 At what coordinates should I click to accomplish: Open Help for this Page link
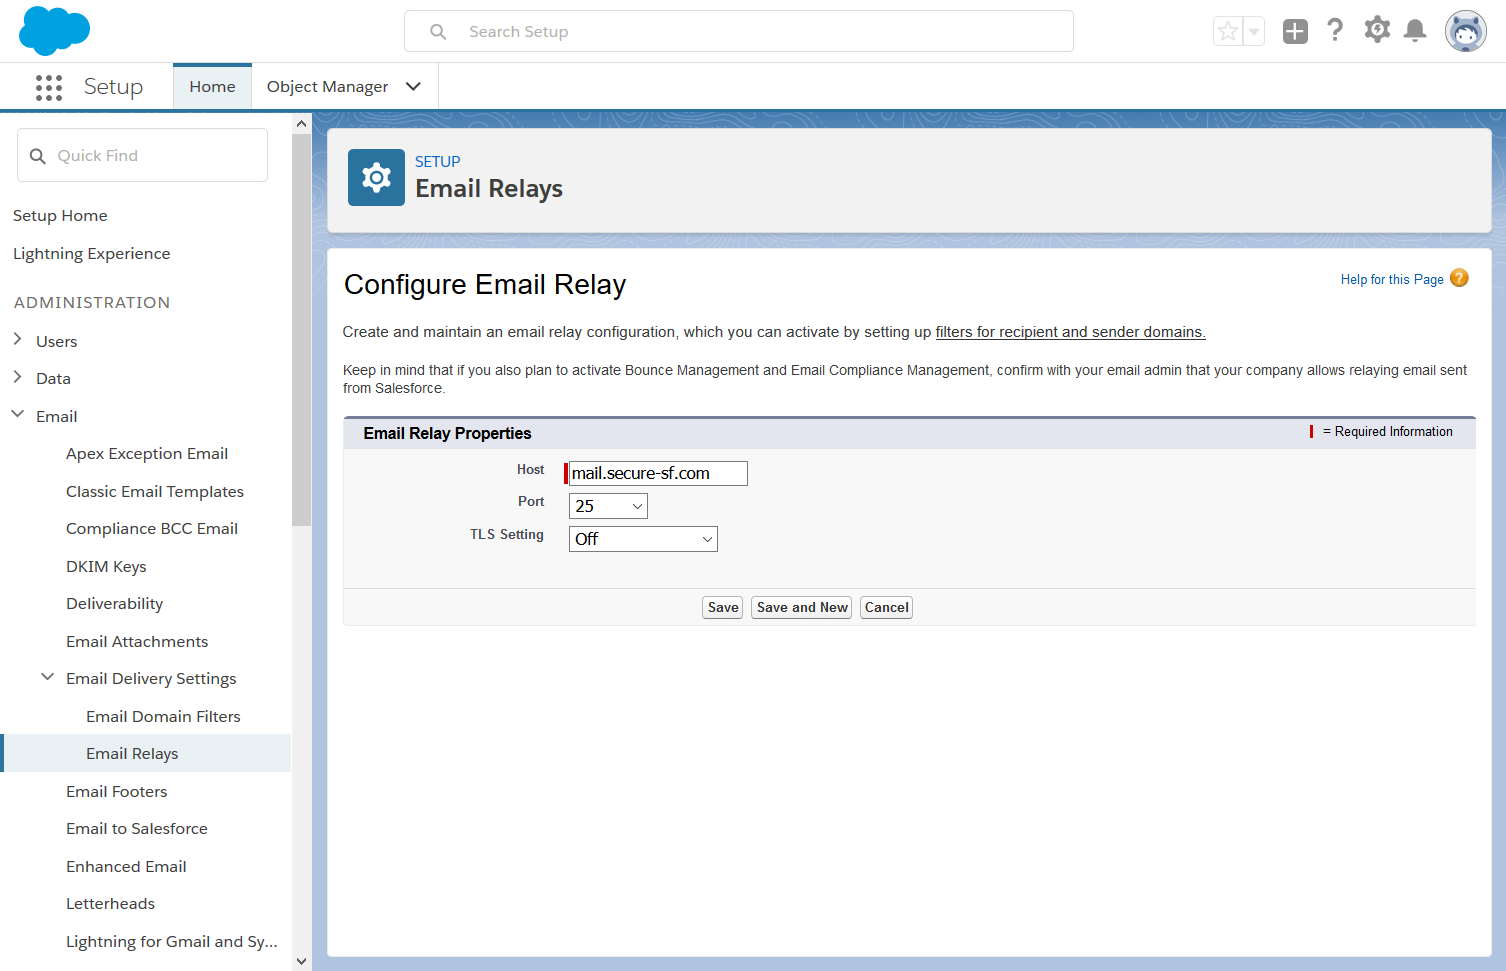(1392, 280)
